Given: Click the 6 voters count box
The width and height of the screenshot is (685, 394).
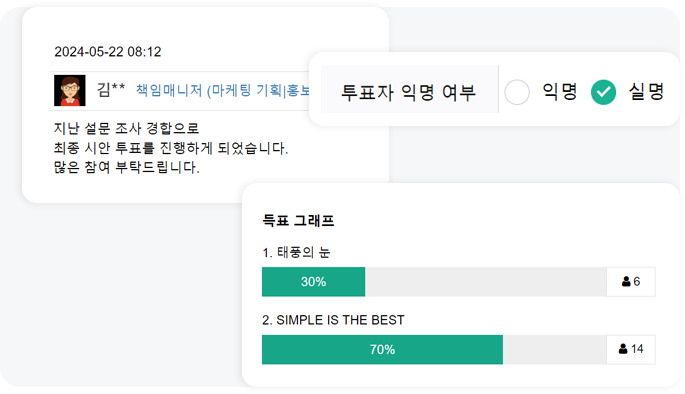Looking at the screenshot, I should pos(631,282).
